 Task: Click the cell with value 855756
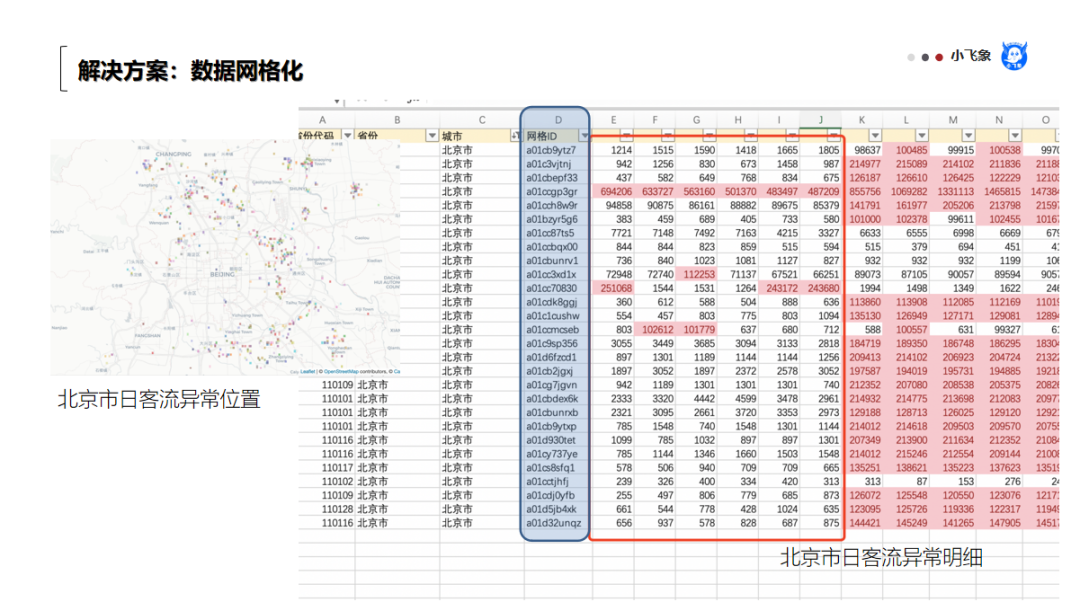(862, 191)
